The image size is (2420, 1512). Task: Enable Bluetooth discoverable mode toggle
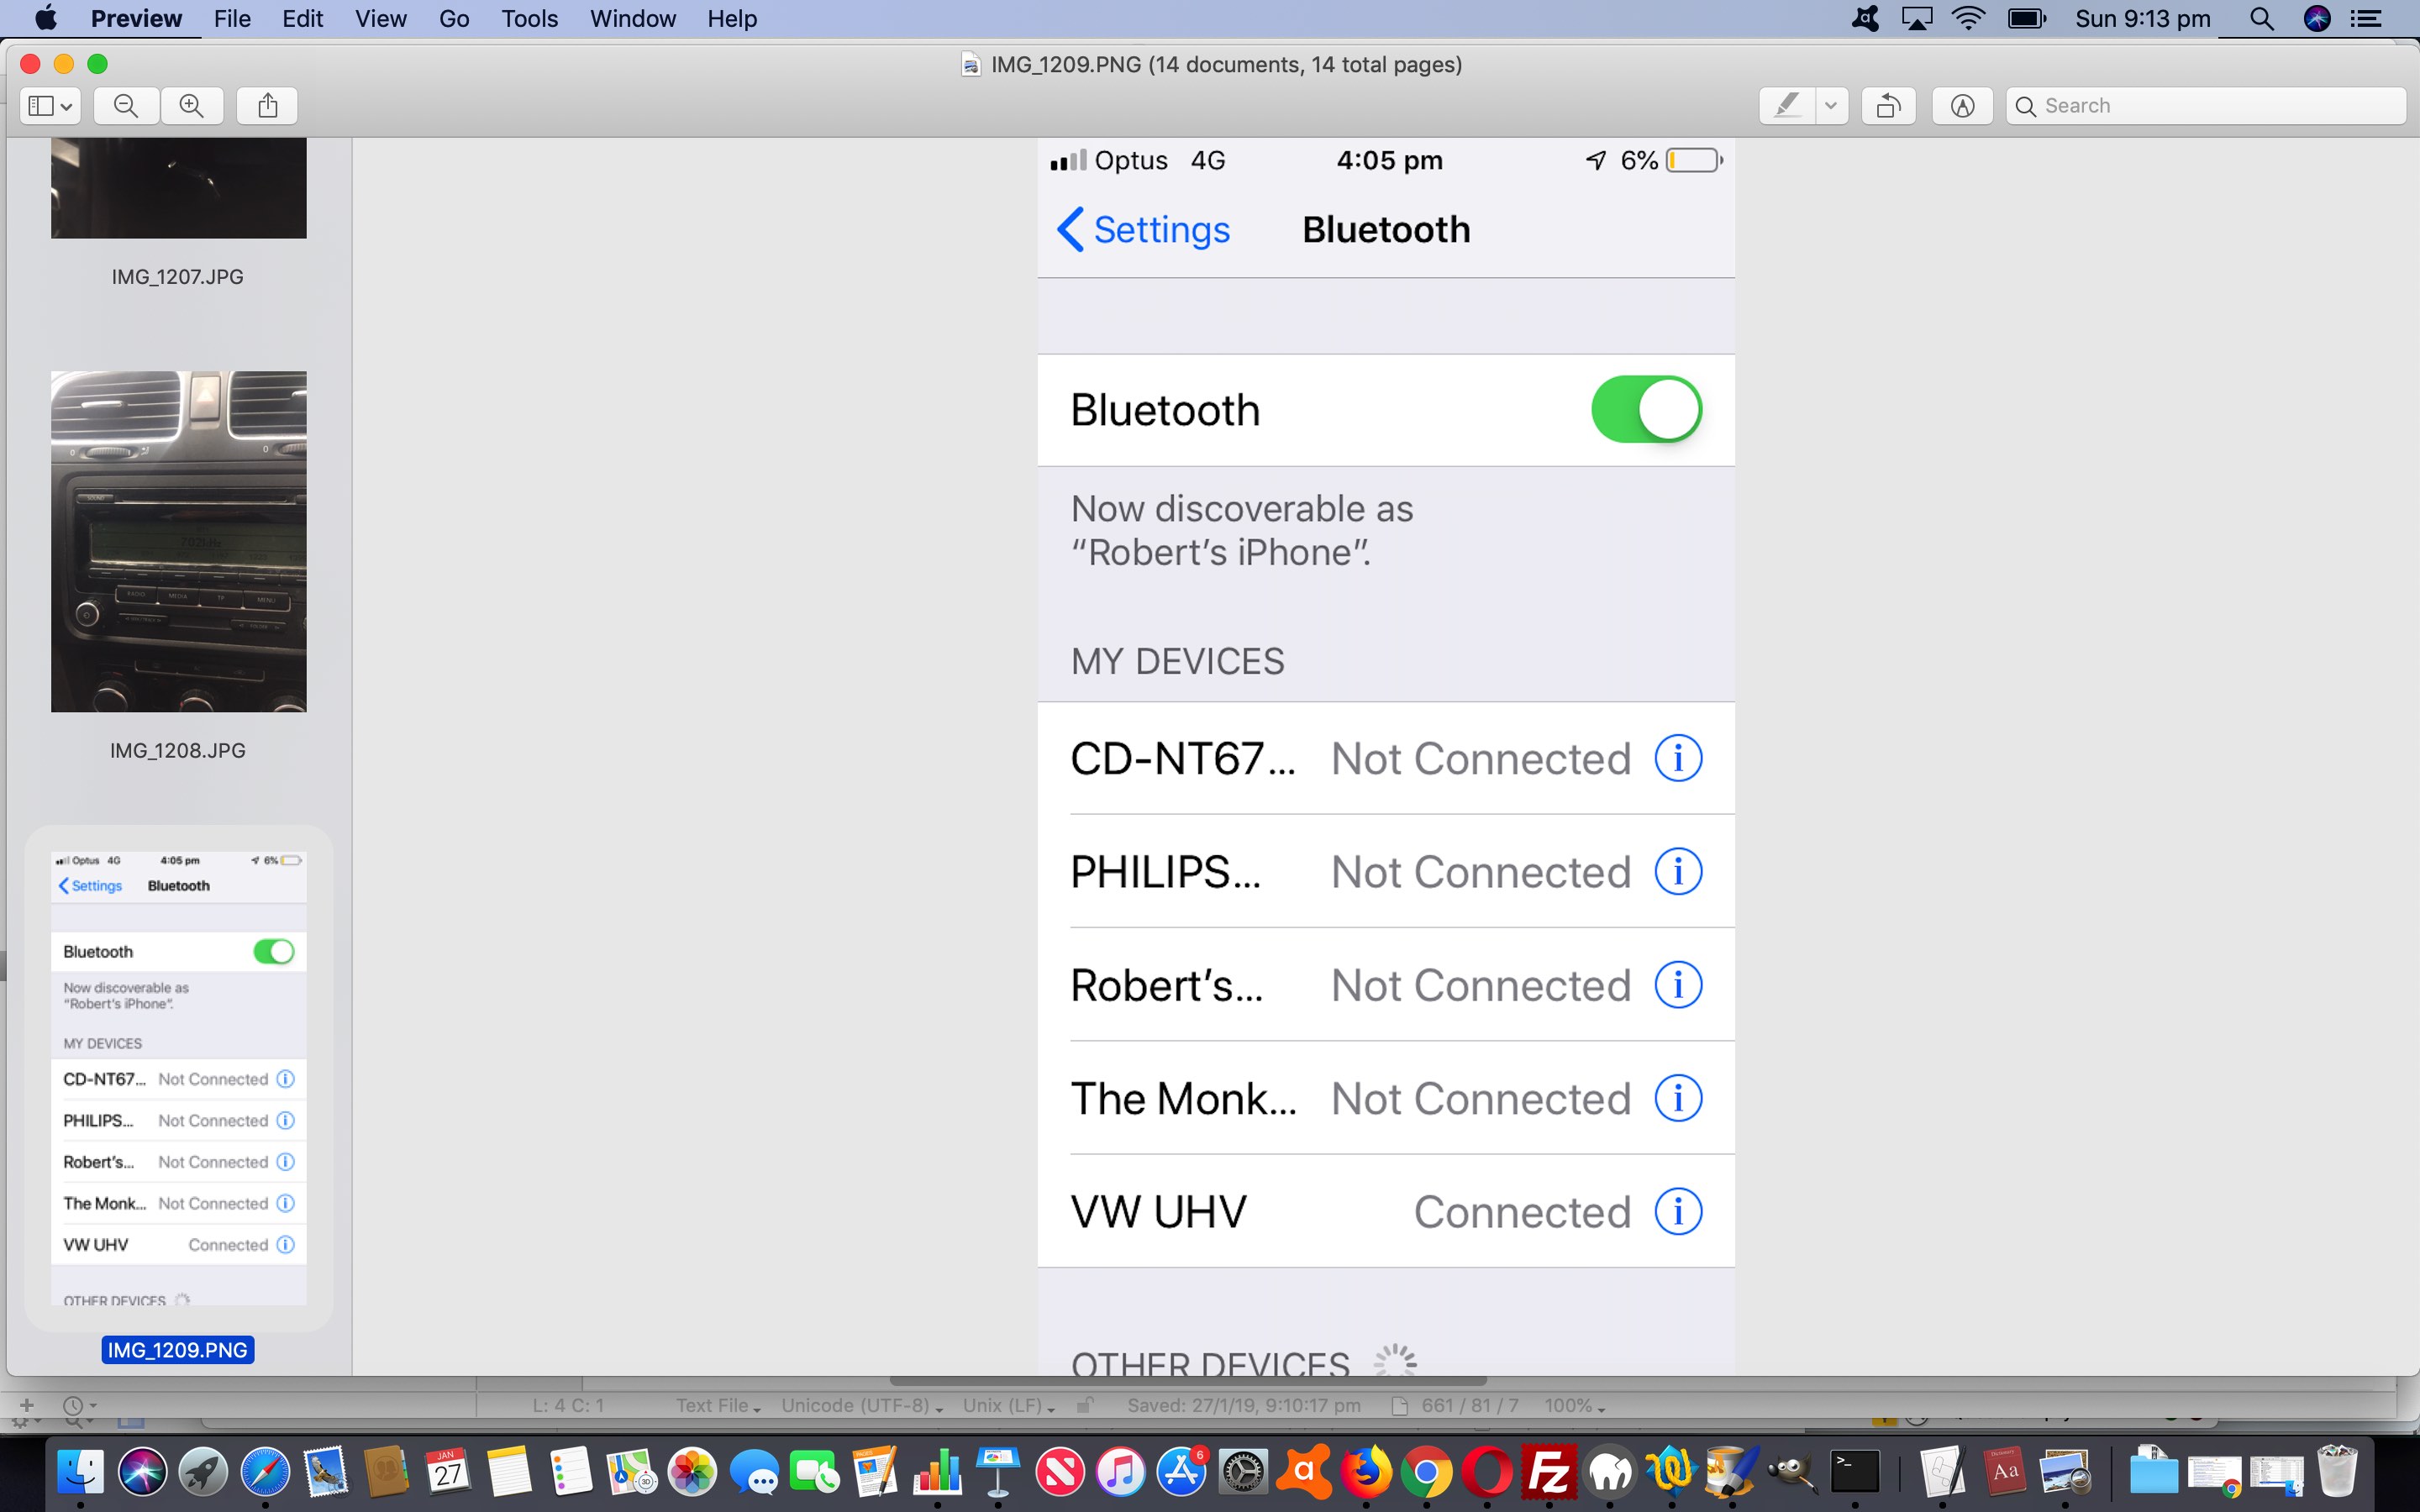pyautogui.click(x=1643, y=407)
